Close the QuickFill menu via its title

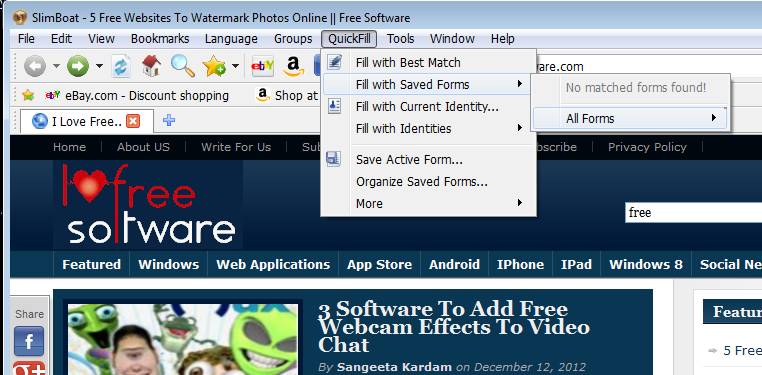pyautogui.click(x=349, y=38)
